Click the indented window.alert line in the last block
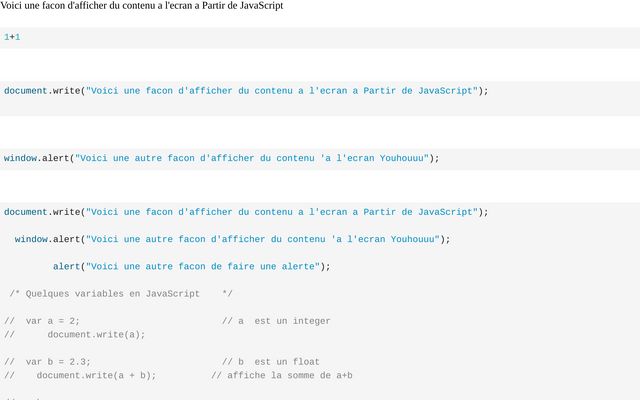The height and width of the screenshot is (400, 640). [x=232, y=239]
